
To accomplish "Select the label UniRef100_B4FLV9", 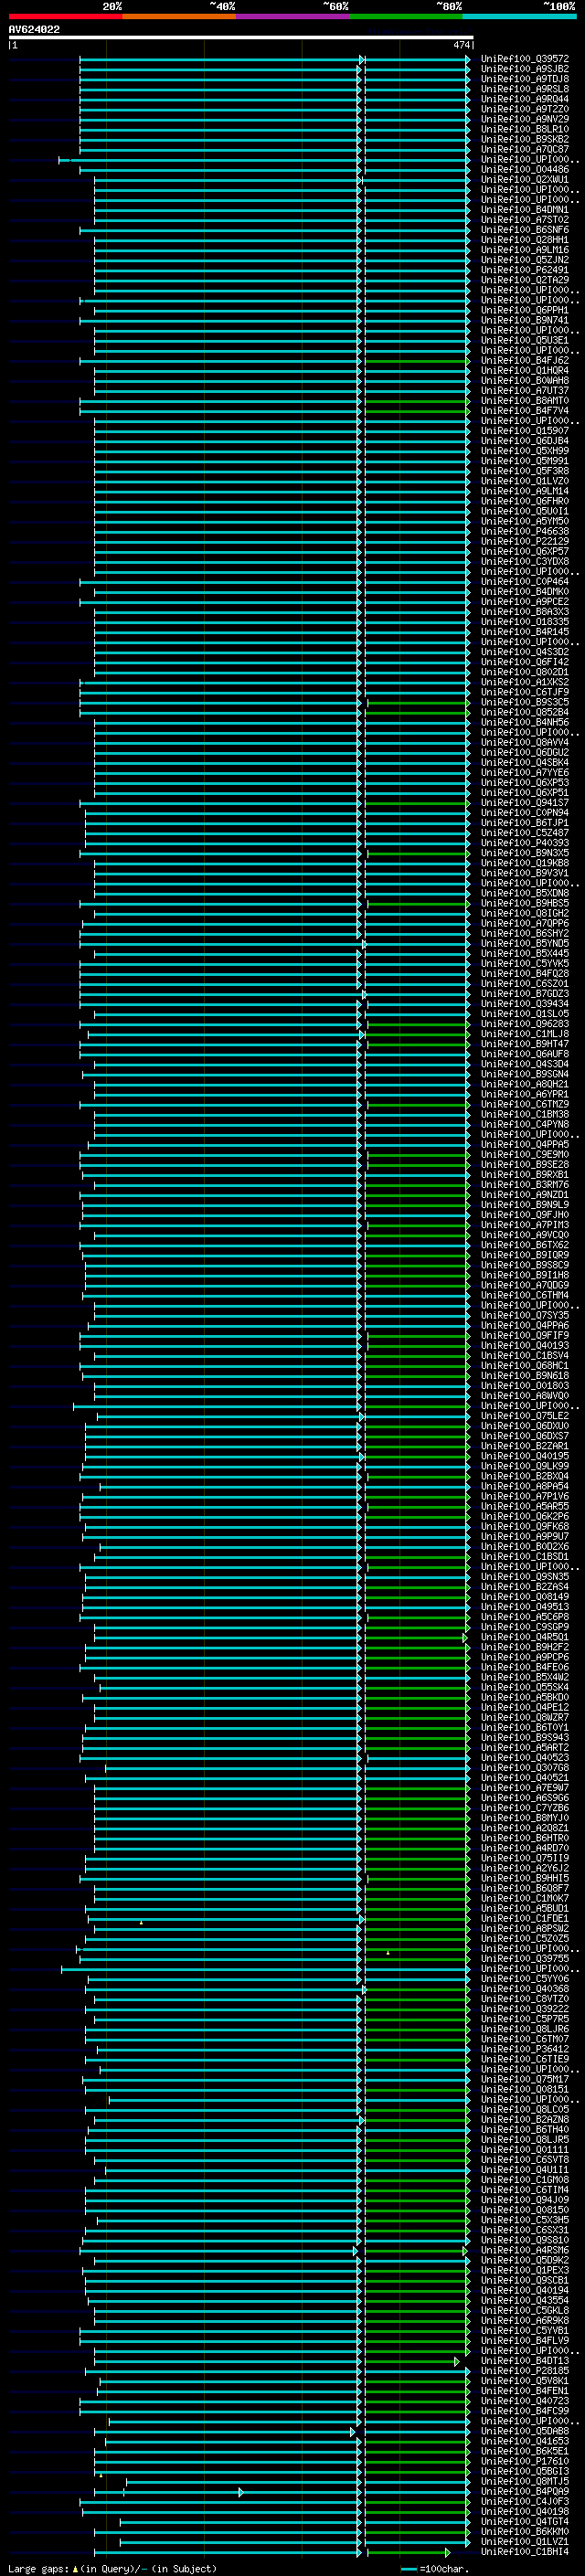I will tap(525, 2340).
